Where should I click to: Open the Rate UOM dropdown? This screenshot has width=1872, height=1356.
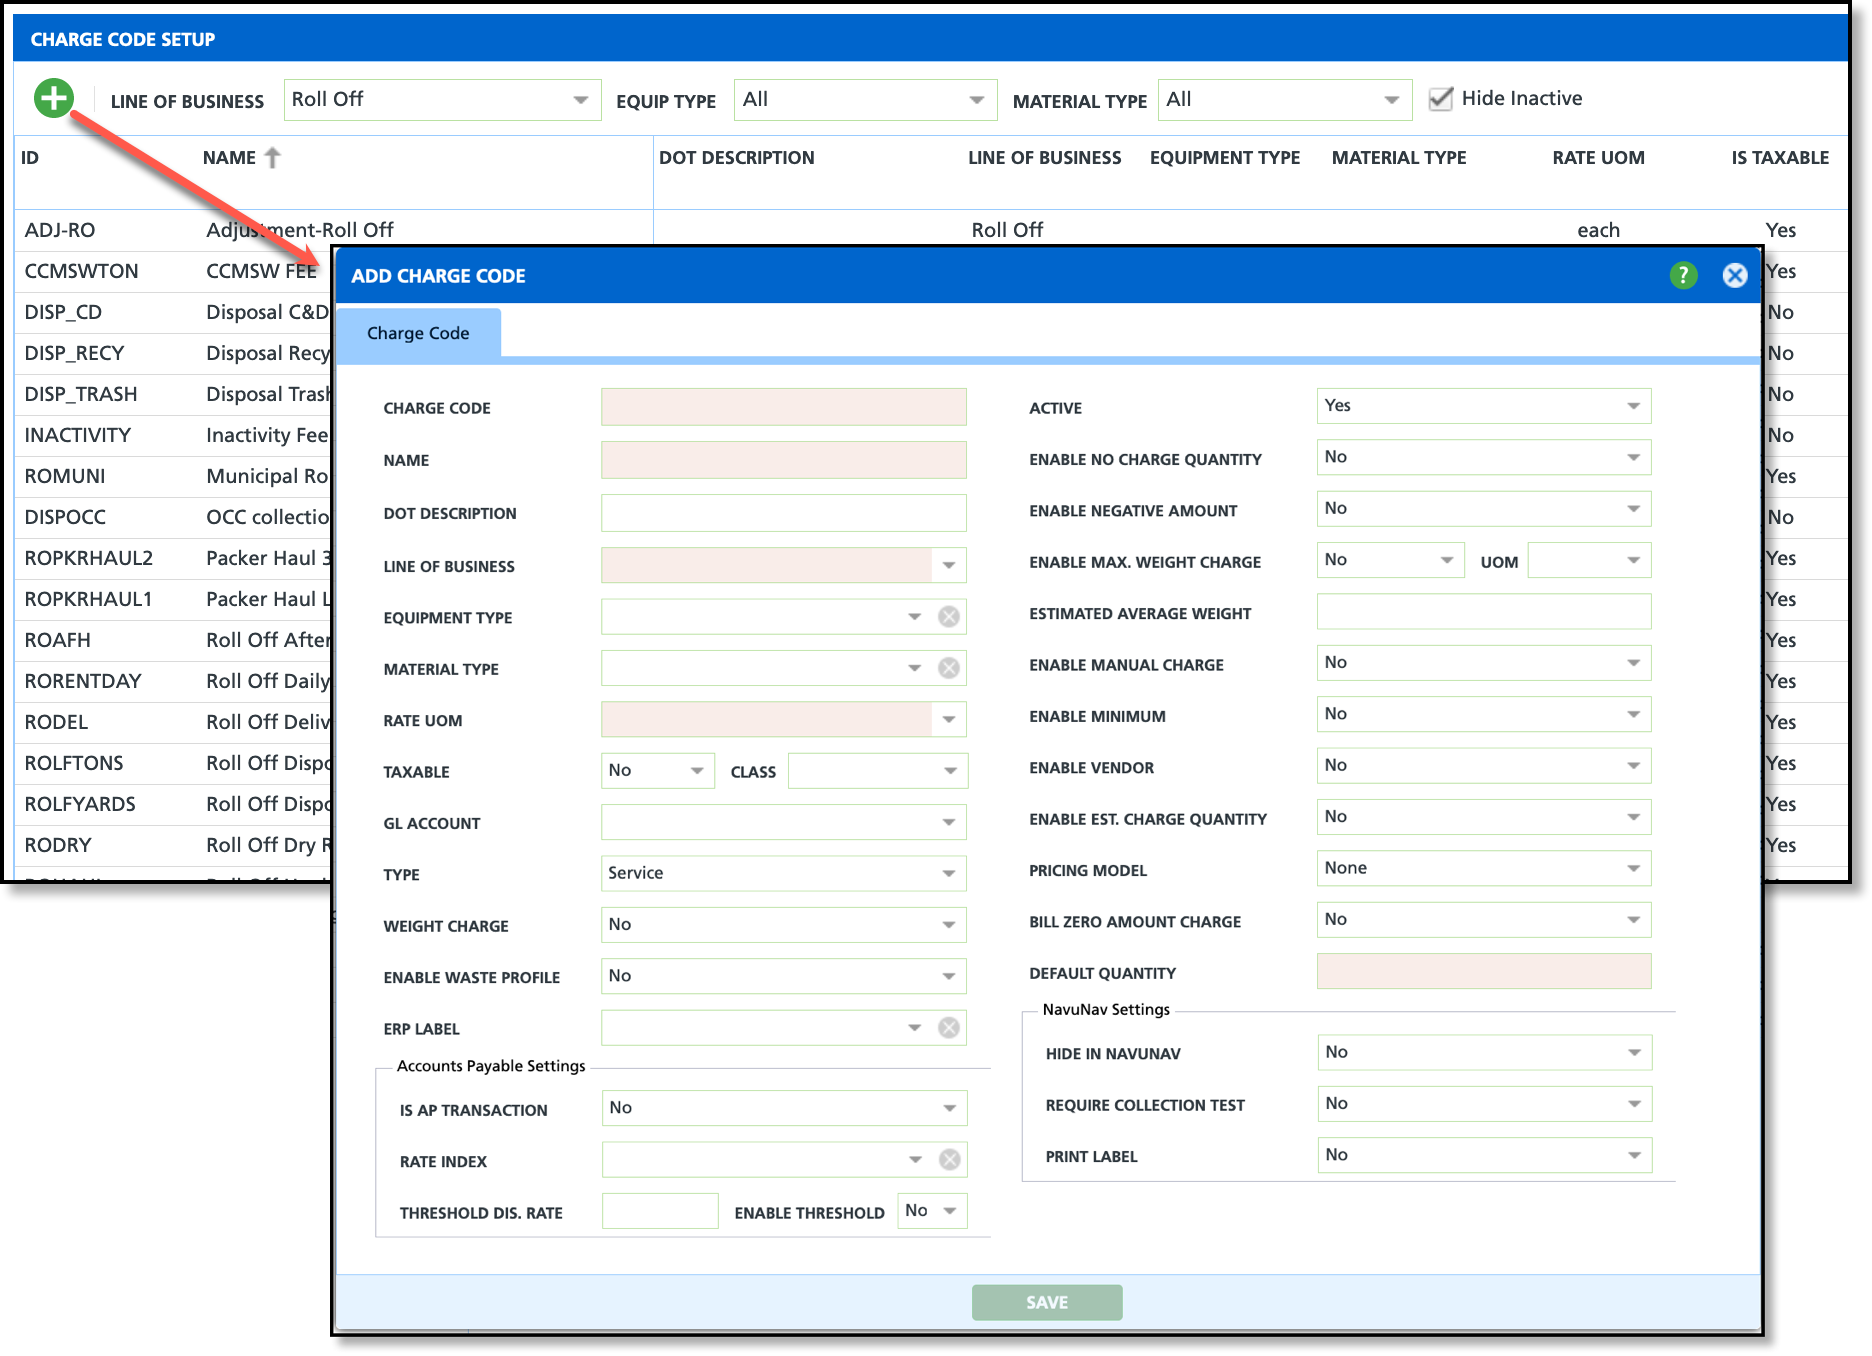[949, 720]
